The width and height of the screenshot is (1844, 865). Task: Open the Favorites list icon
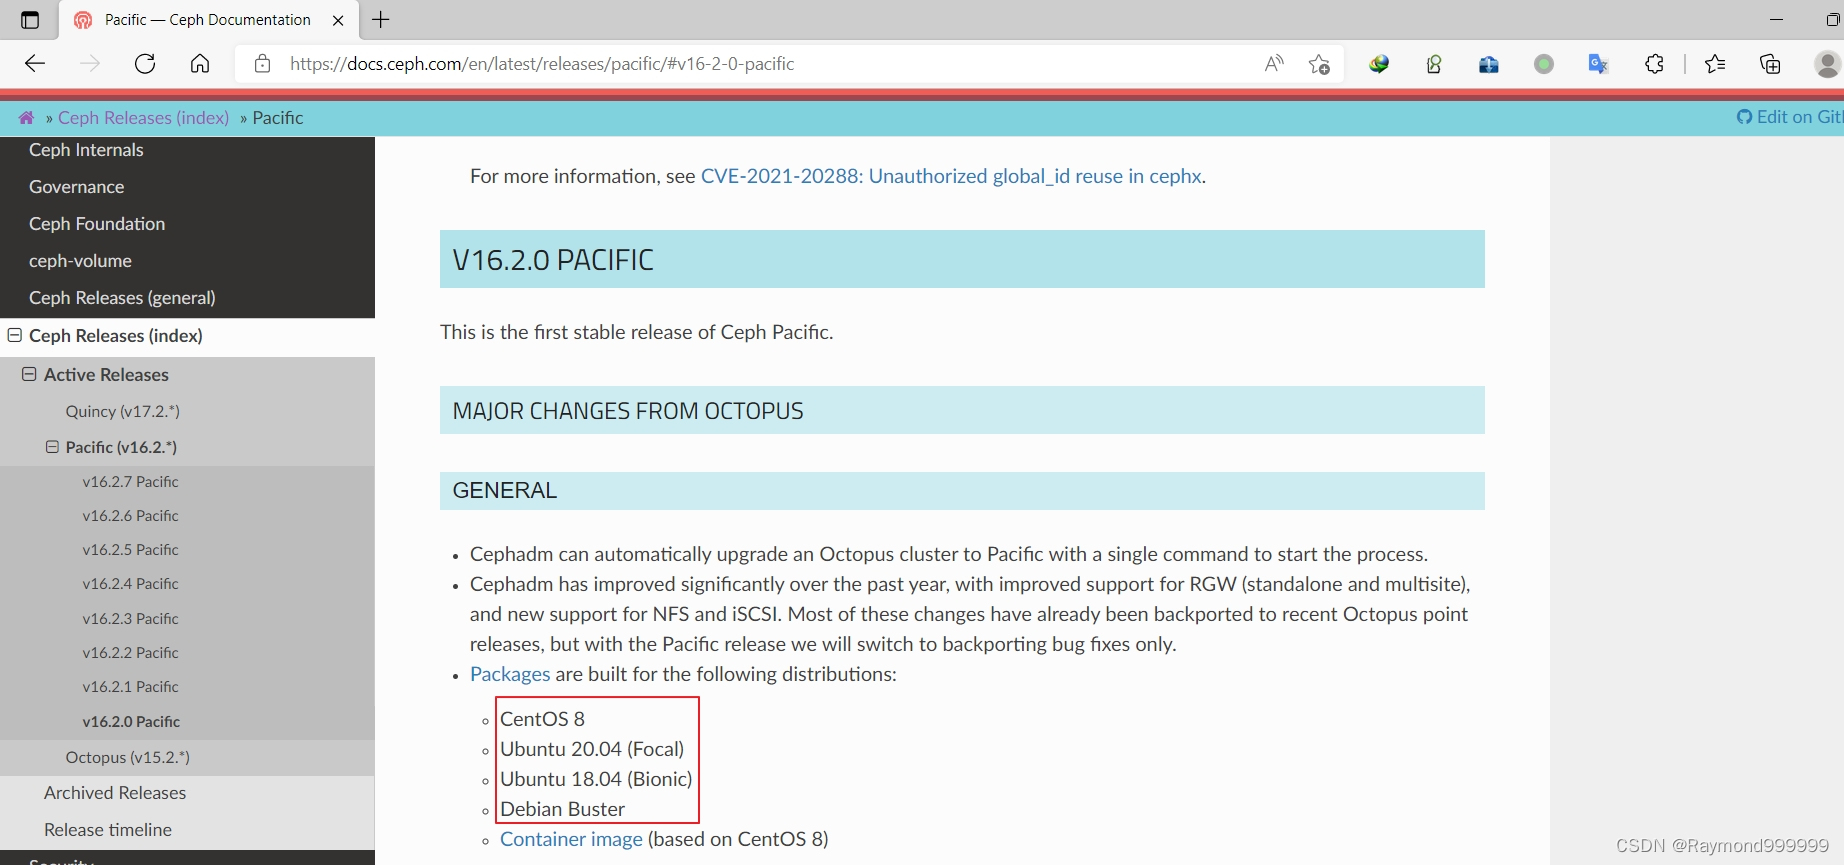tap(1715, 64)
